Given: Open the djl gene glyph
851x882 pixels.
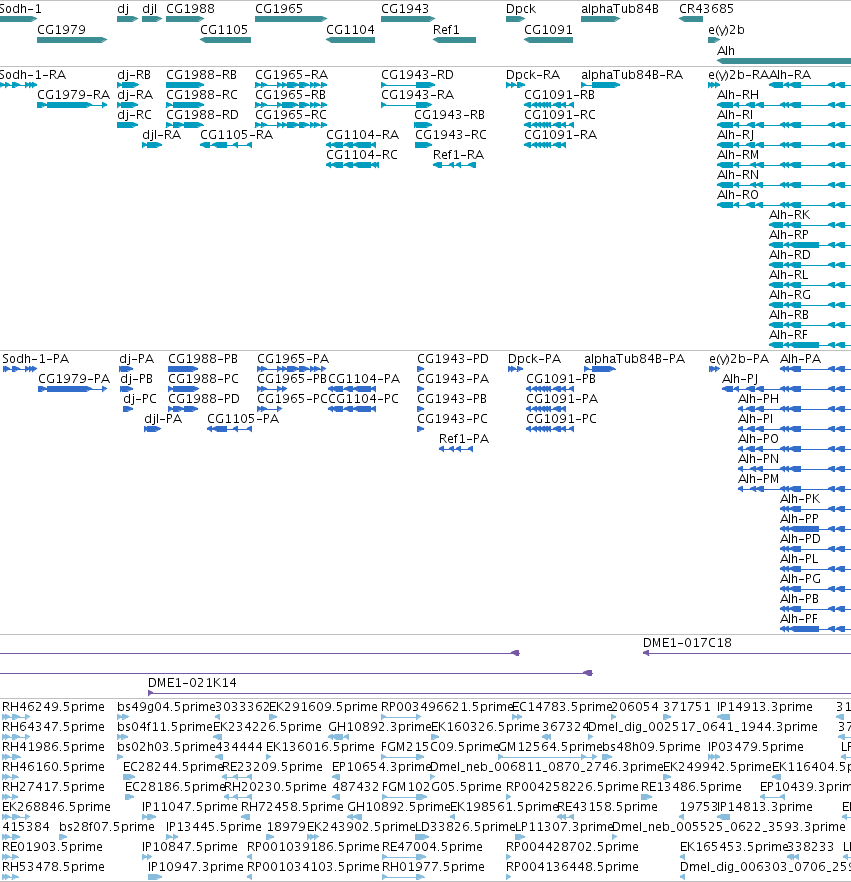Looking at the screenshot, I should click(x=152, y=19).
